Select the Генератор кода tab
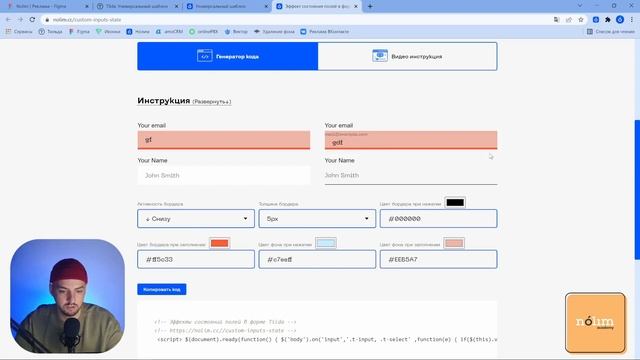640x360 pixels. pos(227,56)
